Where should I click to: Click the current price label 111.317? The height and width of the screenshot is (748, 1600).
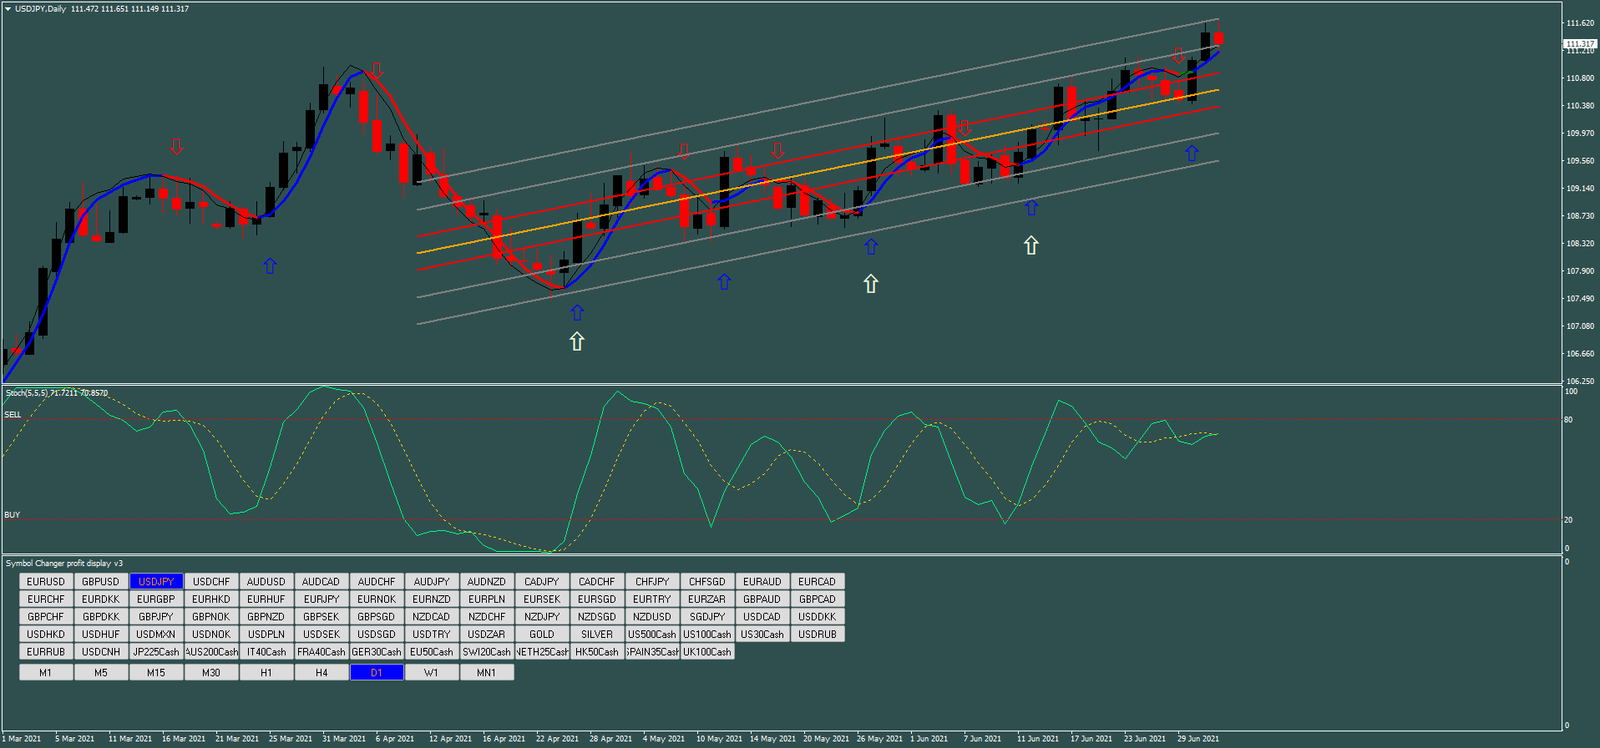click(1579, 44)
